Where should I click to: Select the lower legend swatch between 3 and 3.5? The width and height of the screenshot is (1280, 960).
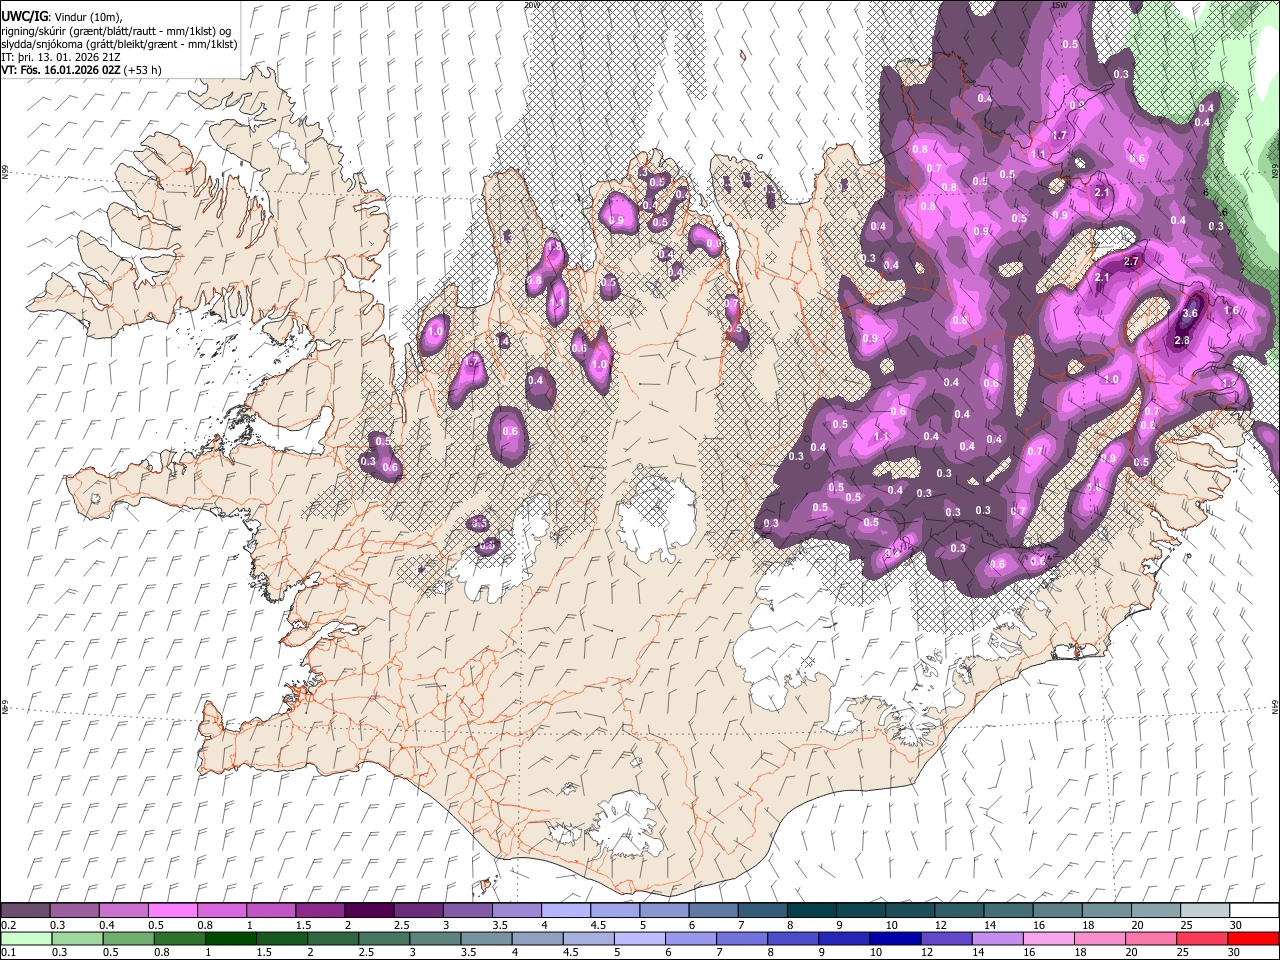tap(434, 938)
